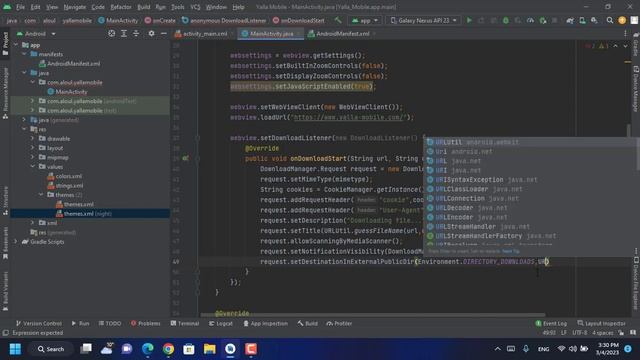Start debugging with the green bug icon
The width and height of the screenshot is (640, 360).
506,20
